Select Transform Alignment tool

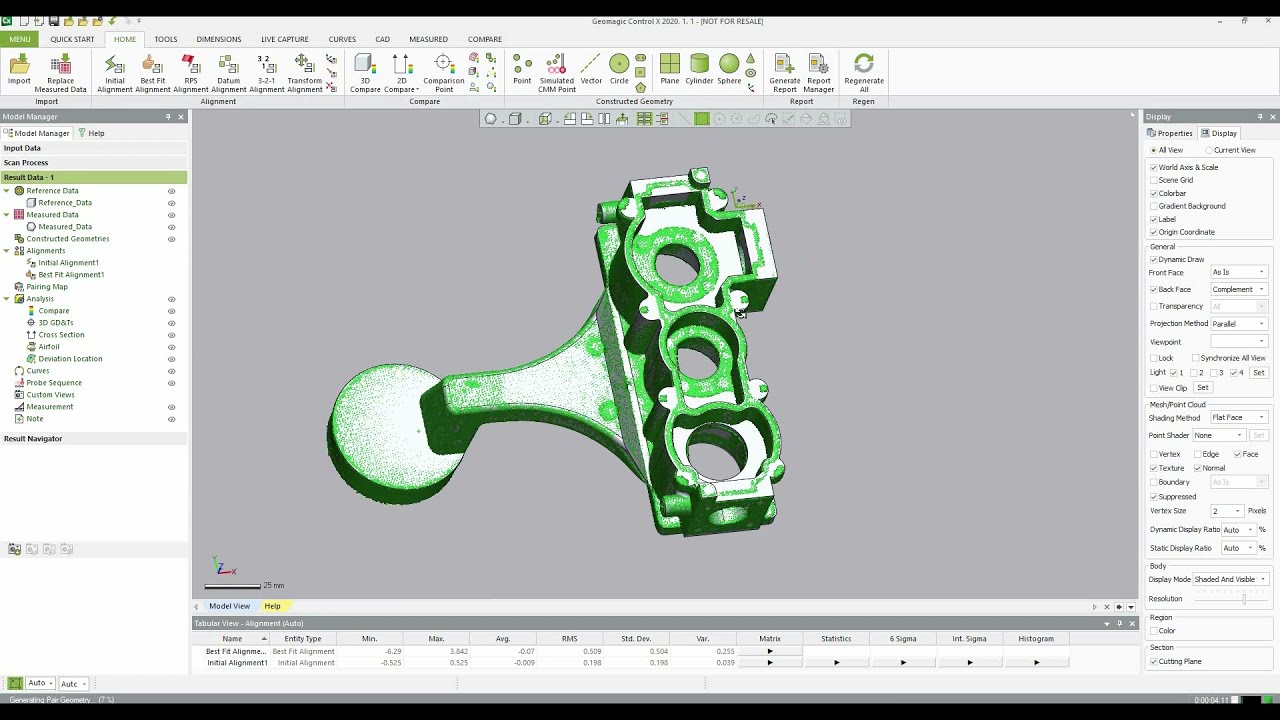pyautogui.click(x=304, y=73)
